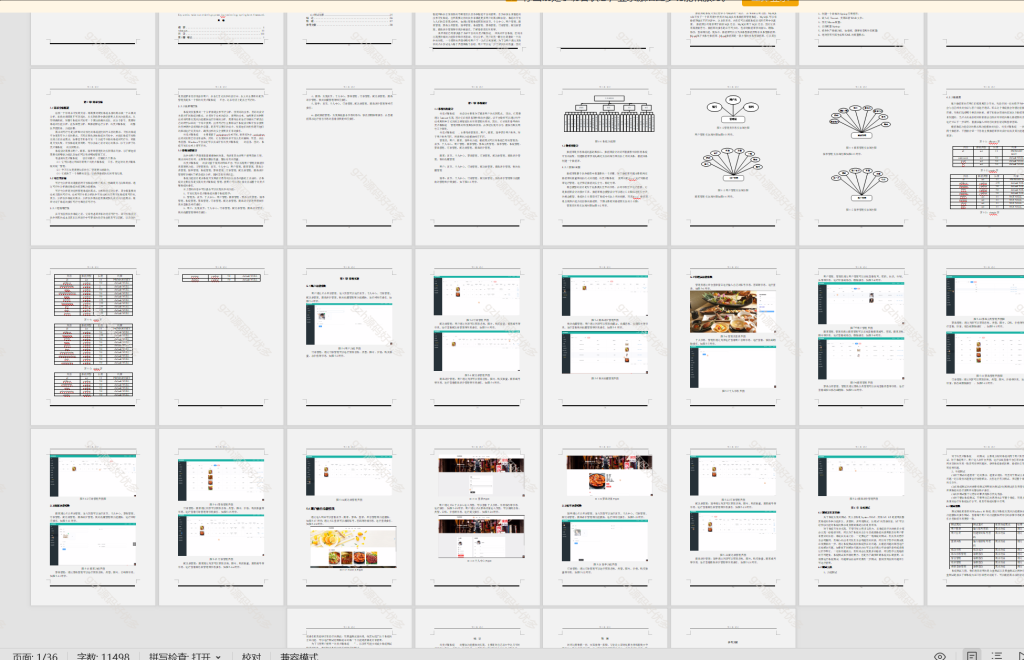Screen dimensions: 1024x660
Task: Select the page with three fan-shaped ER diagrams
Action: pos(861,157)
